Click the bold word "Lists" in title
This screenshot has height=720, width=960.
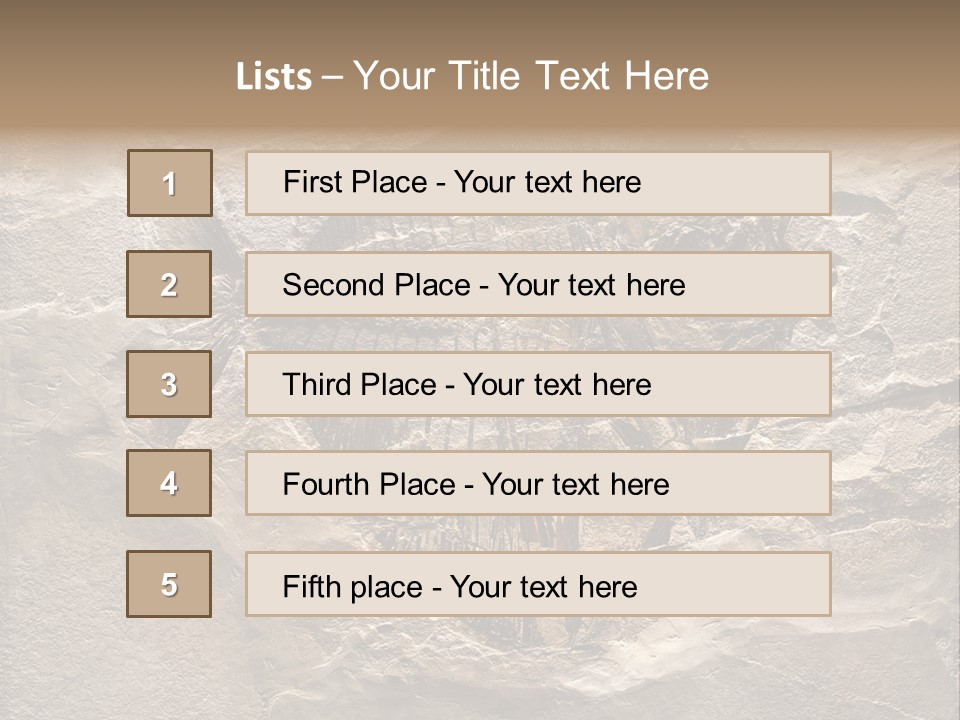click(274, 77)
